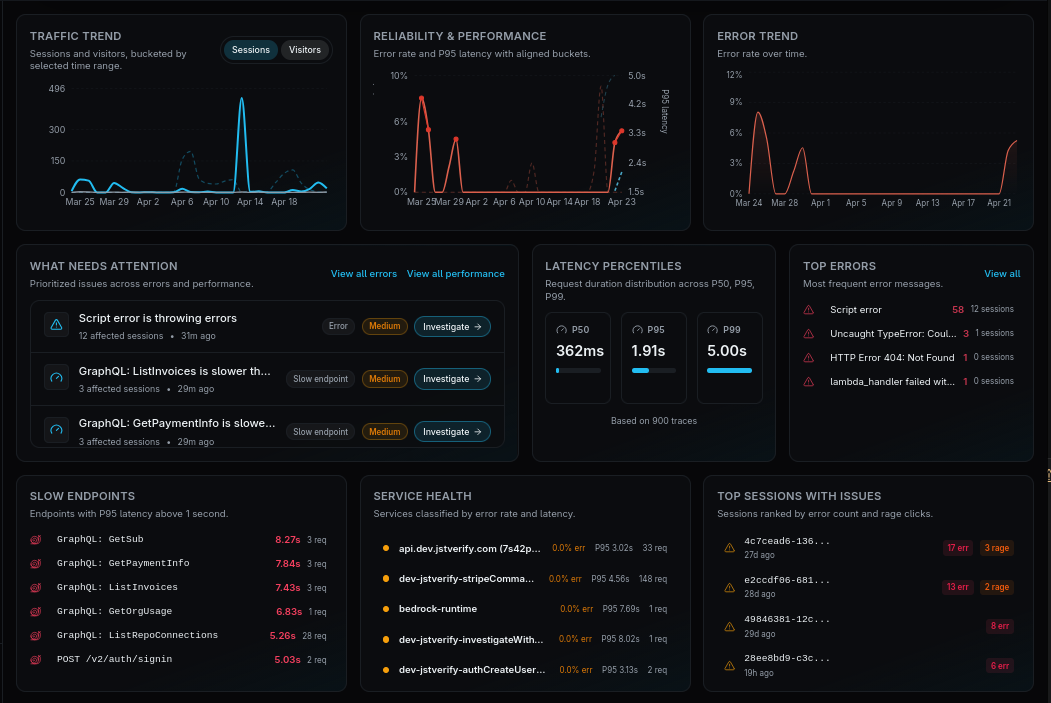Select lambda_handler failed wit... error row

tap(908, 382)
